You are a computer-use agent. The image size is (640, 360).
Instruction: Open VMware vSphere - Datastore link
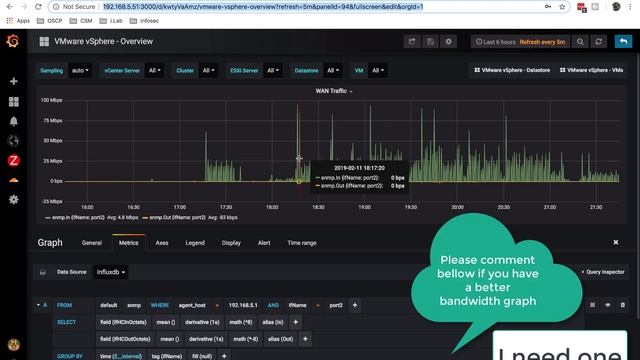[512, 70]
